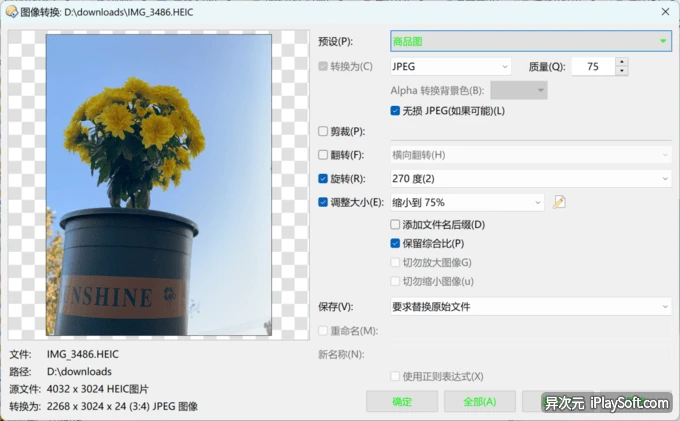
Task: Open the 预设 preset dropdown
Action: 530,41
